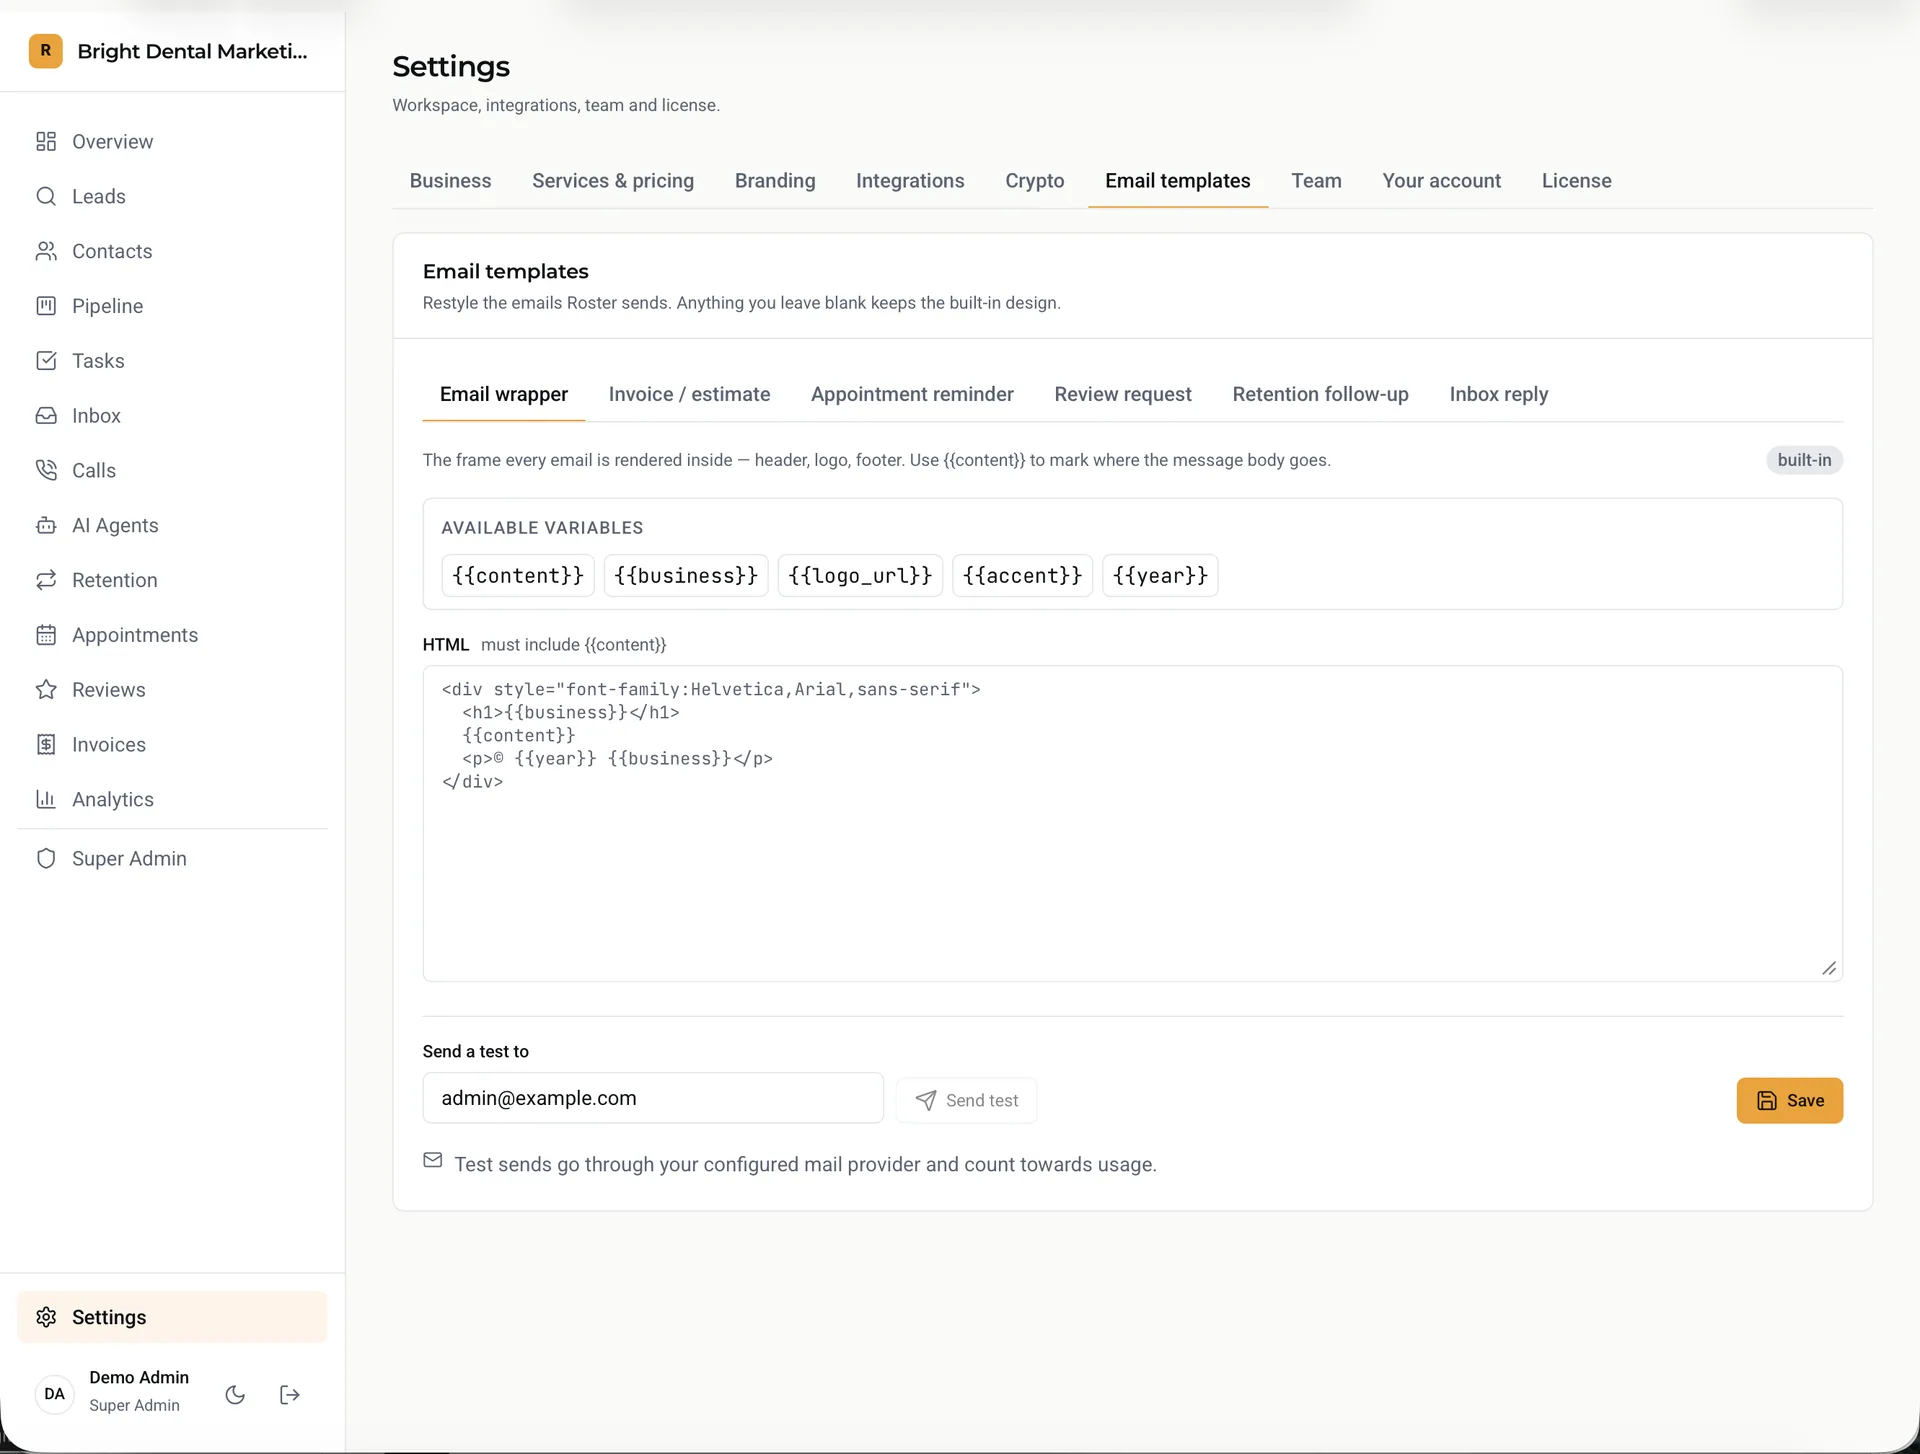1920x1454 pixels.
Task: Click the log out icon
Action: point(290,1395)
